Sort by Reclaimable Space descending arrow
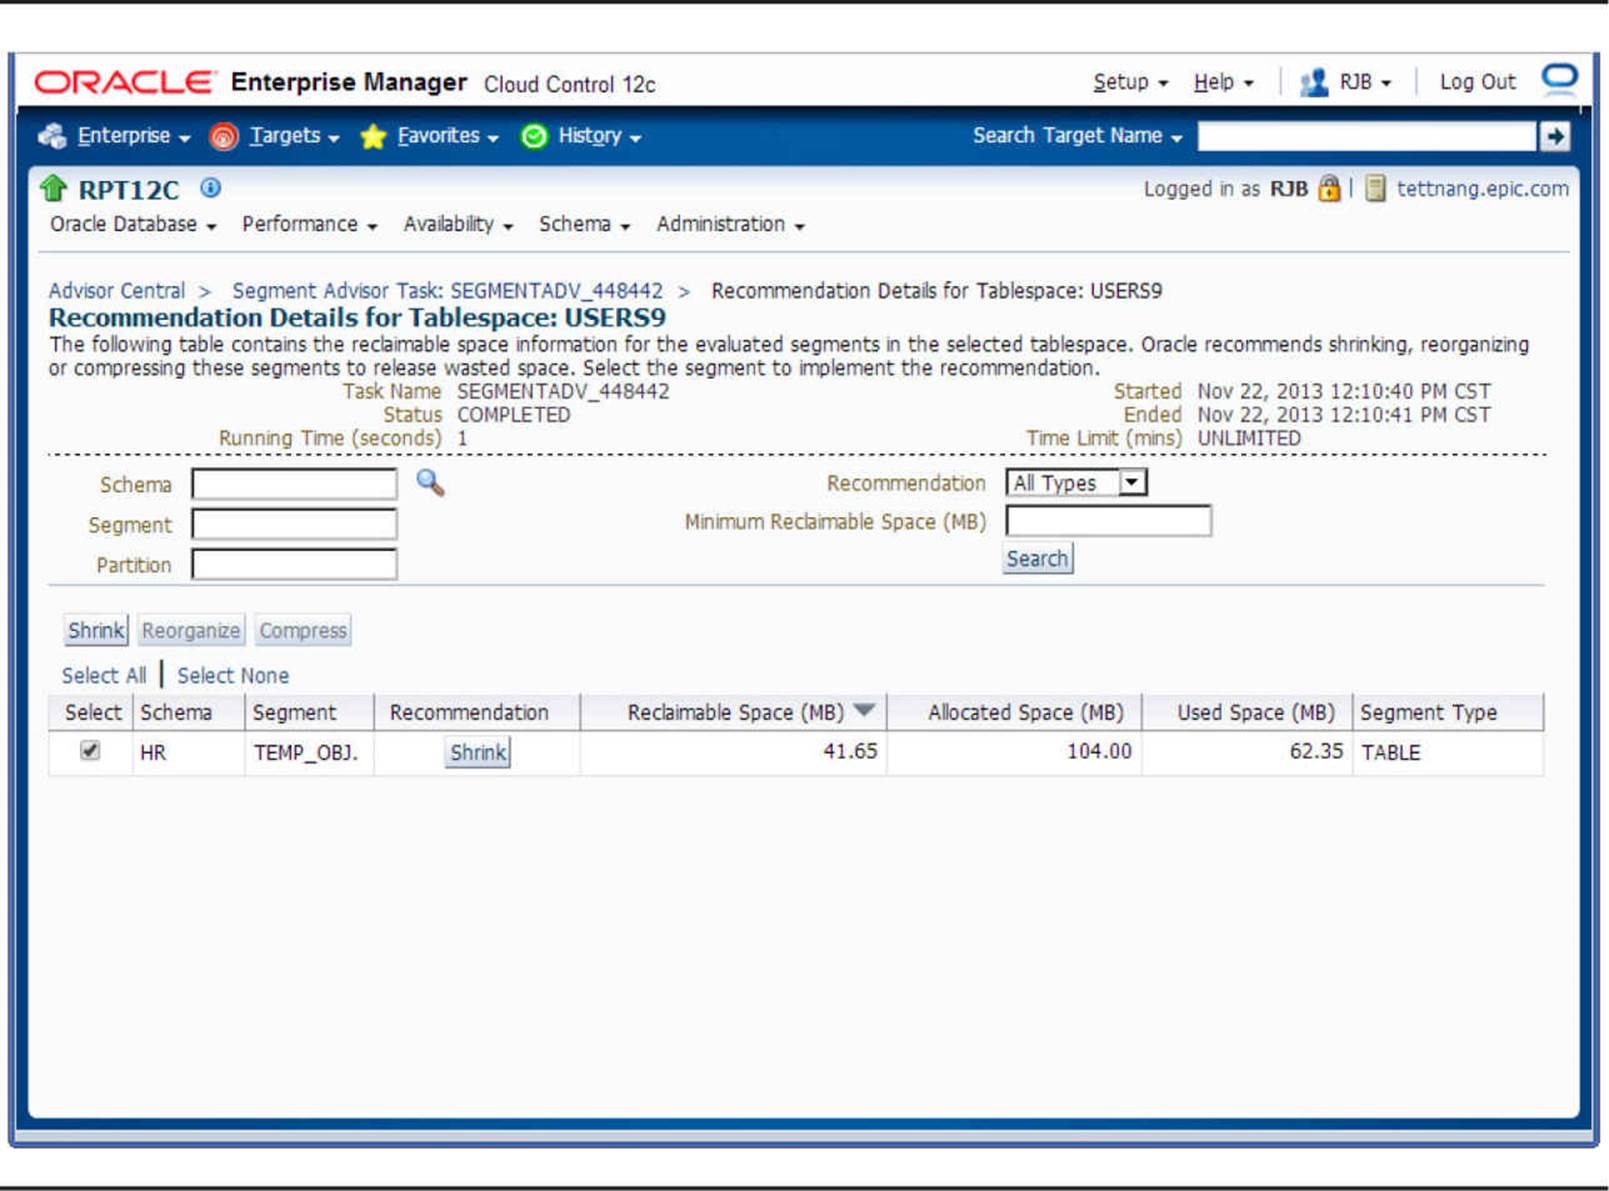The width and height of the screenshot is (1609, 1191). point(865,710)
